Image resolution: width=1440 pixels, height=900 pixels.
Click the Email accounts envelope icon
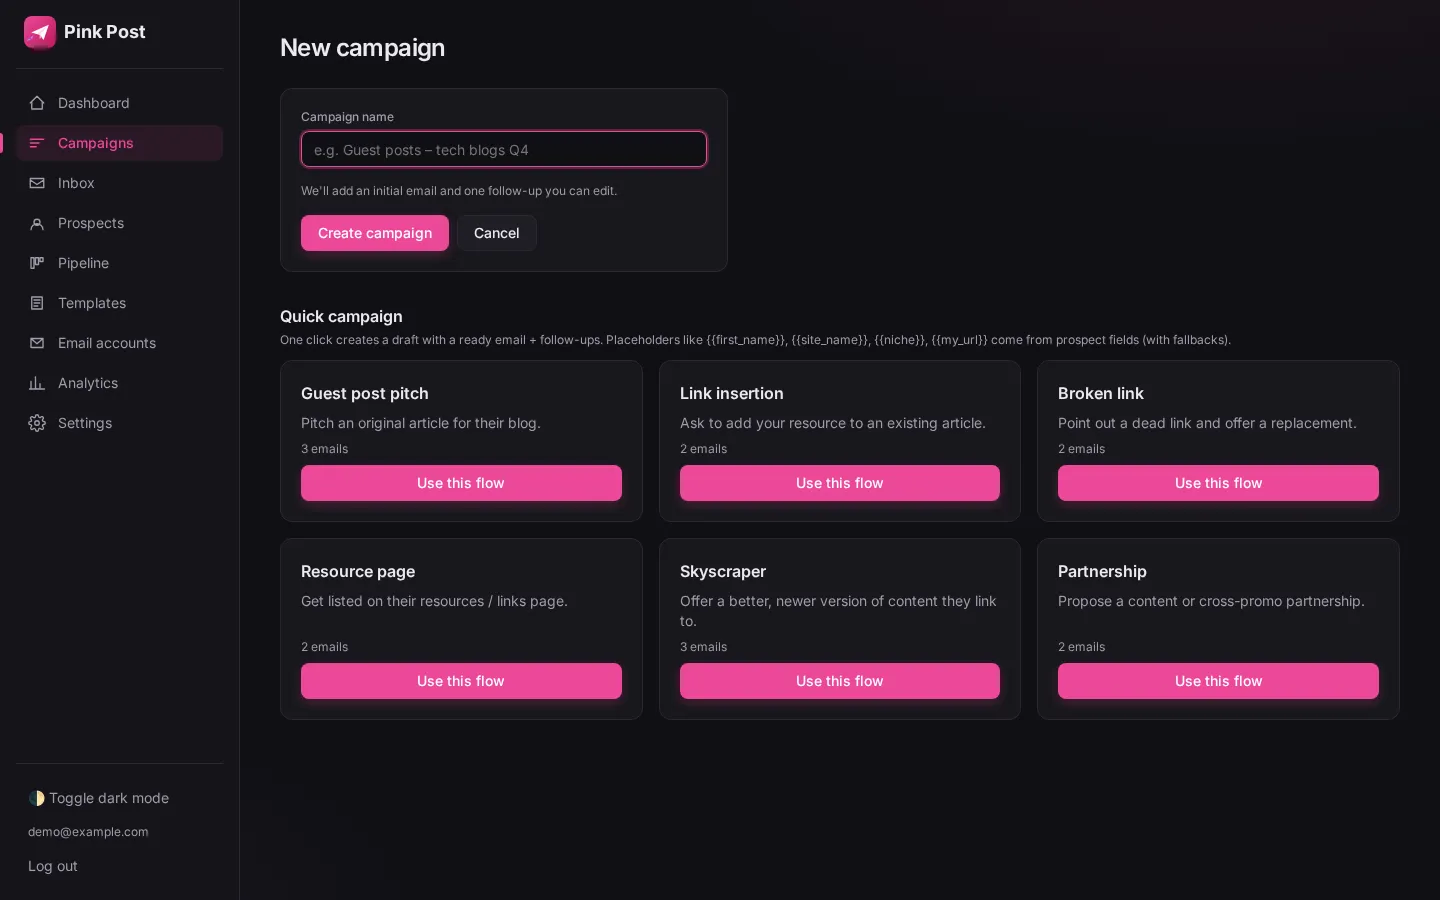37,343
